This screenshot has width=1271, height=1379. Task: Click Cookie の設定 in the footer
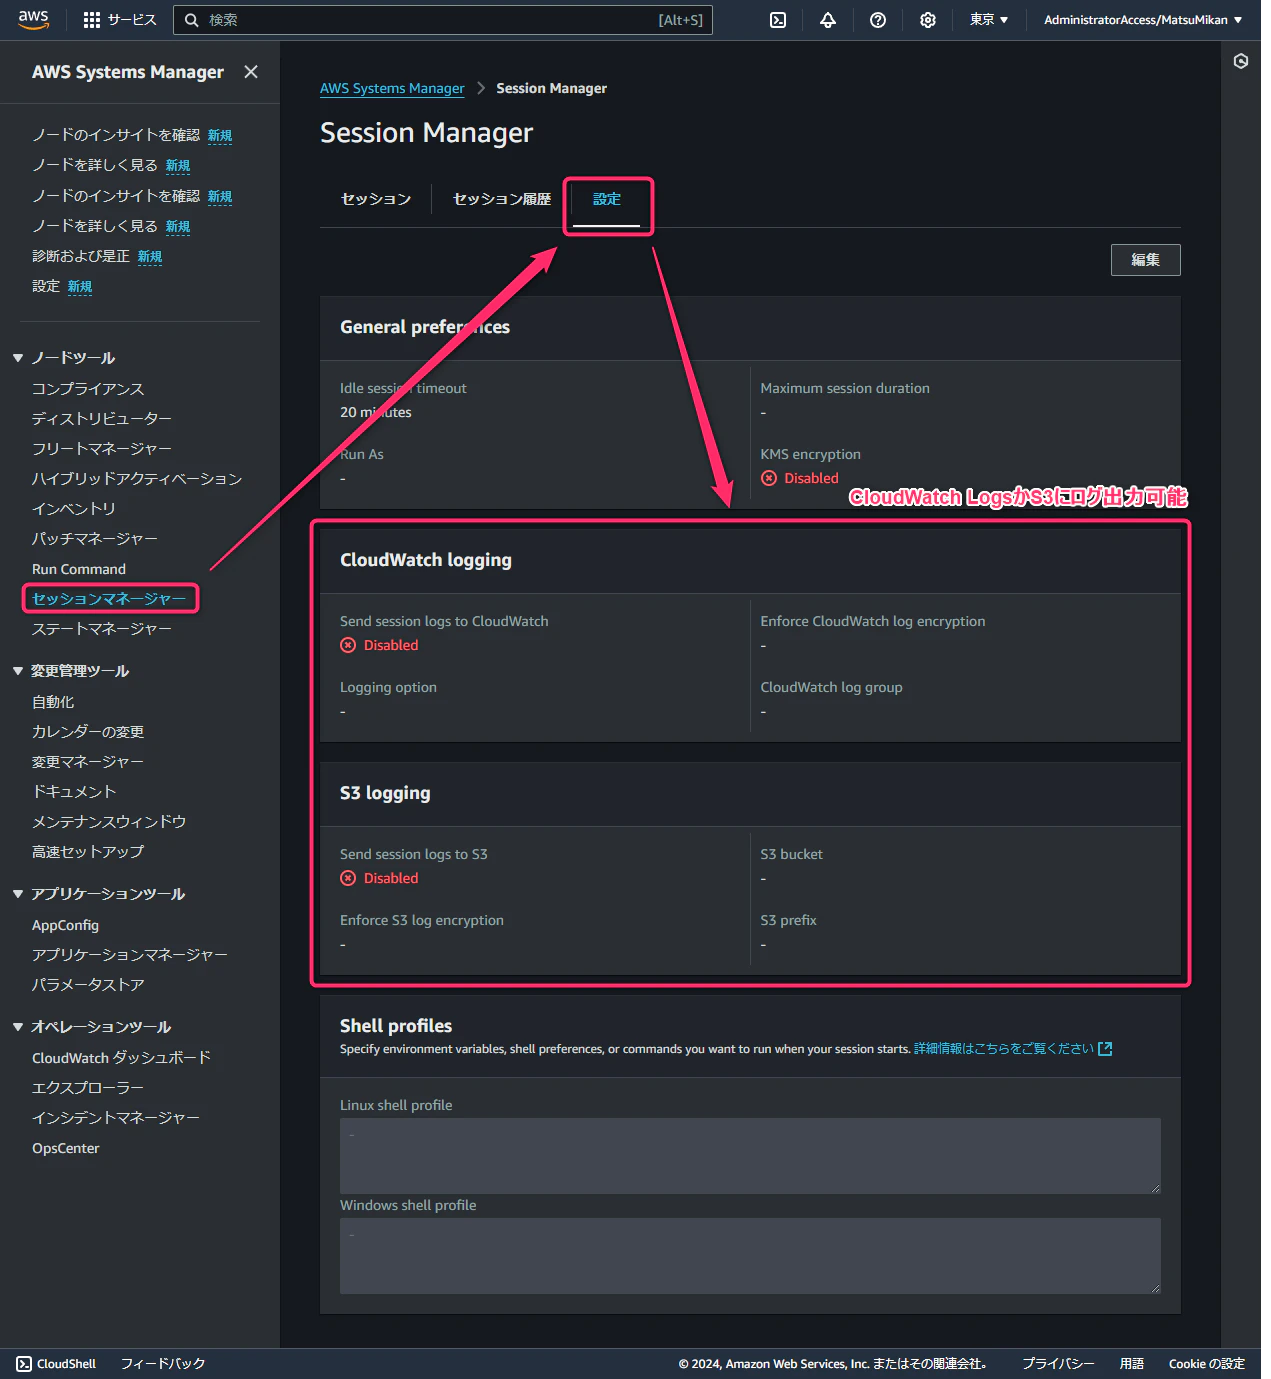[1207, 1364]
